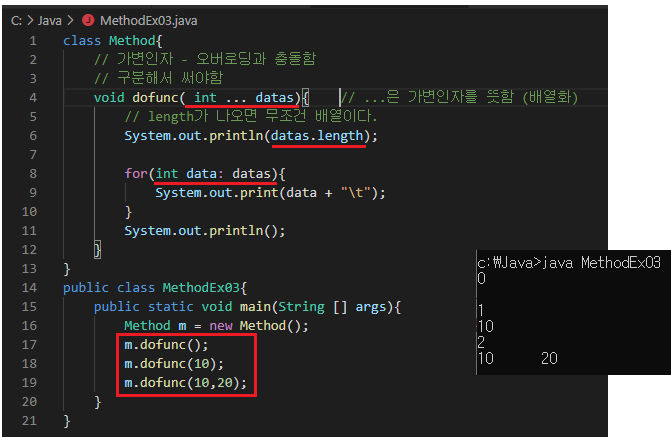Select the Java folder breadcrumb
The width and height of the screenshot is (671, 437).
50,21
